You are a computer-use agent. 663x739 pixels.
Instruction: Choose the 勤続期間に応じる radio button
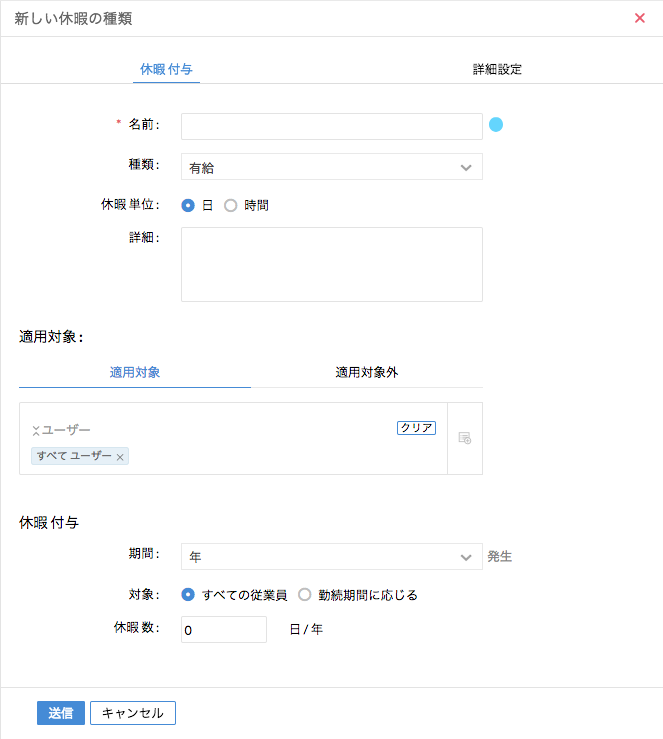coord(304,595)
